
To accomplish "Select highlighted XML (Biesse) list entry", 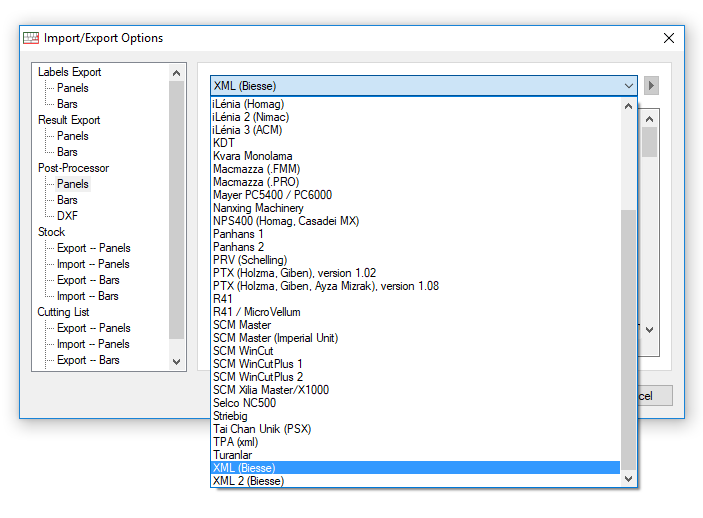I will tap(415, 468).
